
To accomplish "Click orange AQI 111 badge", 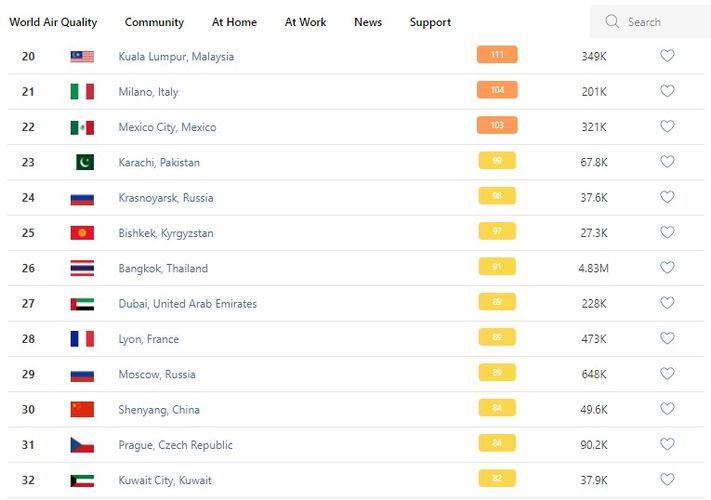I will tap(497, 55).
